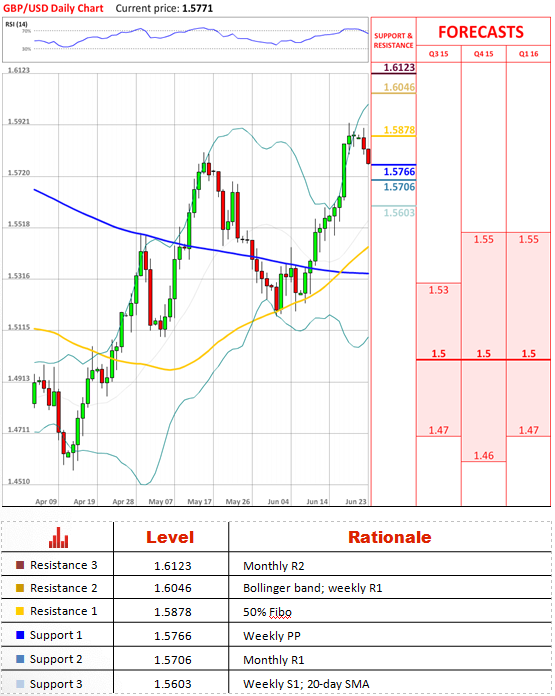Click the Resistance 3 maroon color swatch
This screenshot has width=555, height=696.
pyautogui.click(x=20, y=565)
